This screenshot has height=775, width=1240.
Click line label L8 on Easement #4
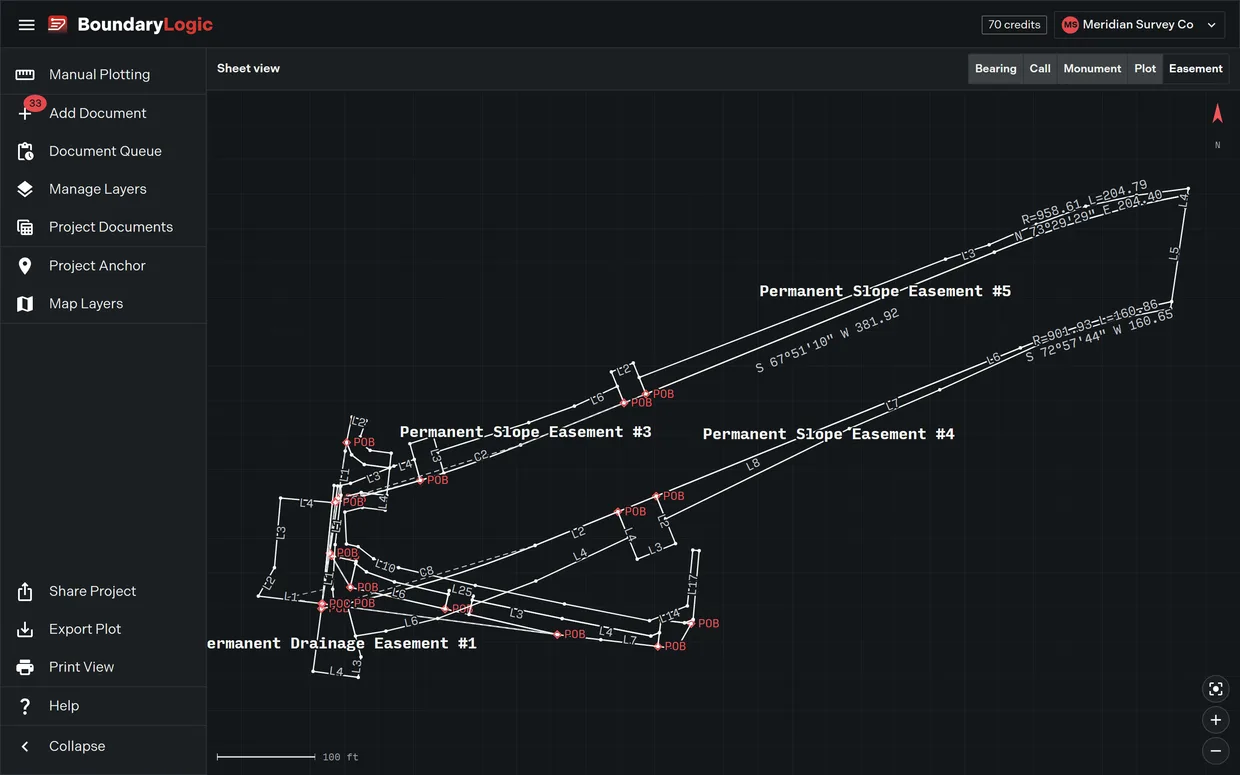[753, 464]
